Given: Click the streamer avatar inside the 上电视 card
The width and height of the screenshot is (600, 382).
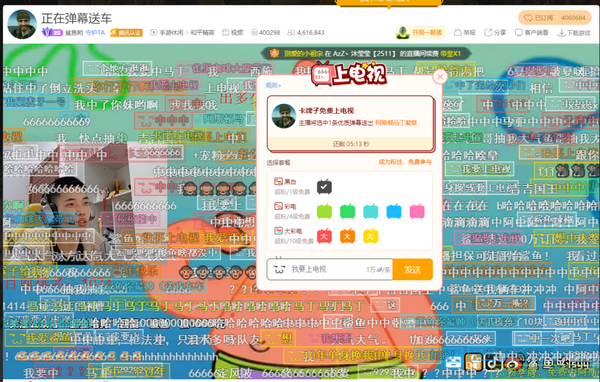Looking at the screenshot, I should pyautogui.click(x=284, y=116).
